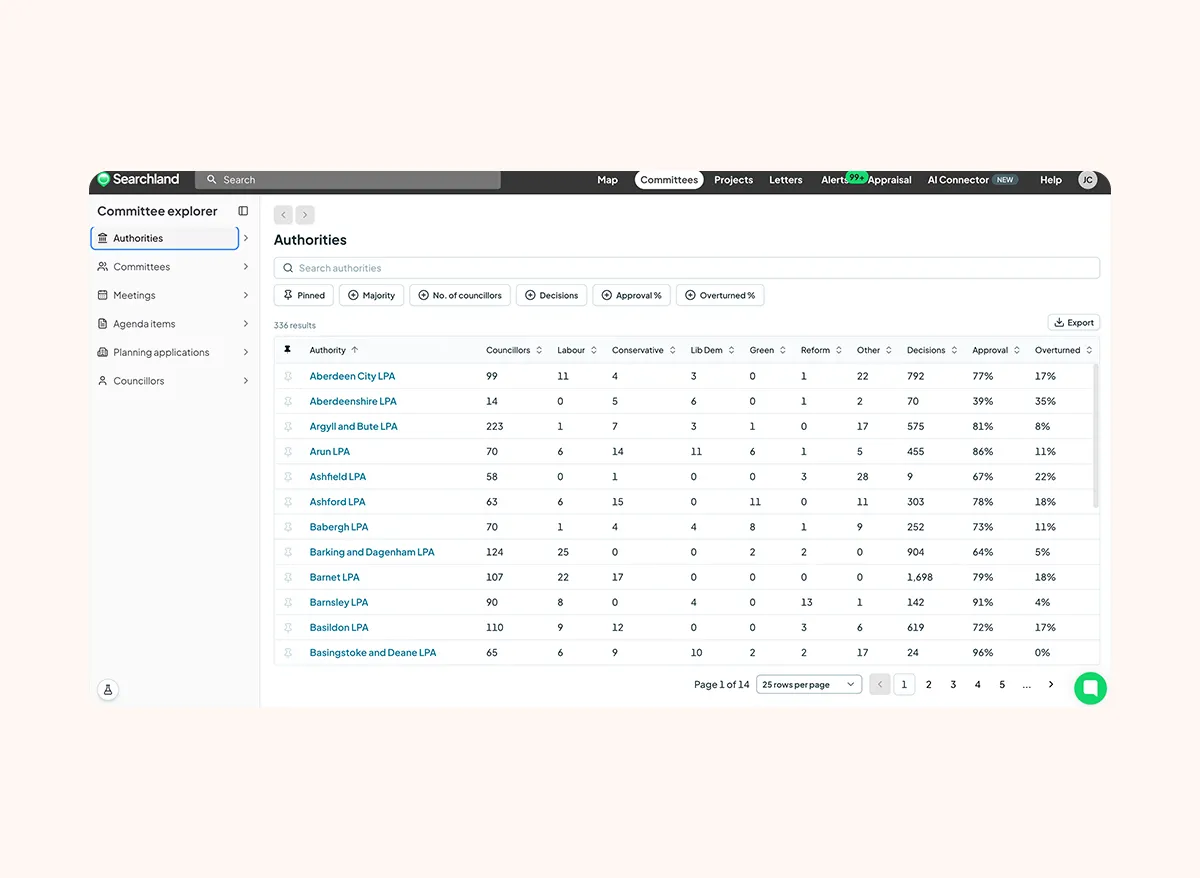Screen dimensions: 1200x878
Task: Click the pin column header icon
Action: pos(287,350)
